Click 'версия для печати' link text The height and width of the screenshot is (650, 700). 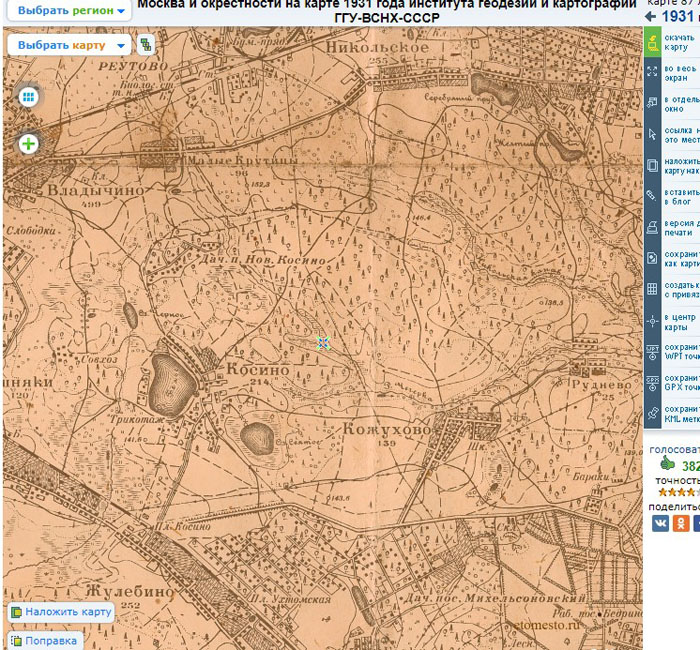682,228
